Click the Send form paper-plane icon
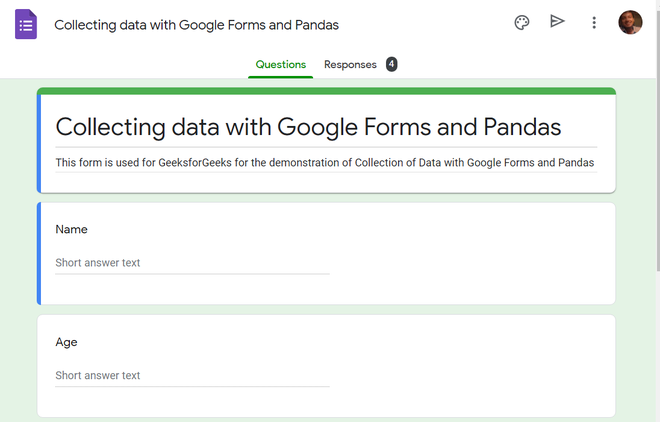Screen dimensions: 660x422 pos(557,22)
